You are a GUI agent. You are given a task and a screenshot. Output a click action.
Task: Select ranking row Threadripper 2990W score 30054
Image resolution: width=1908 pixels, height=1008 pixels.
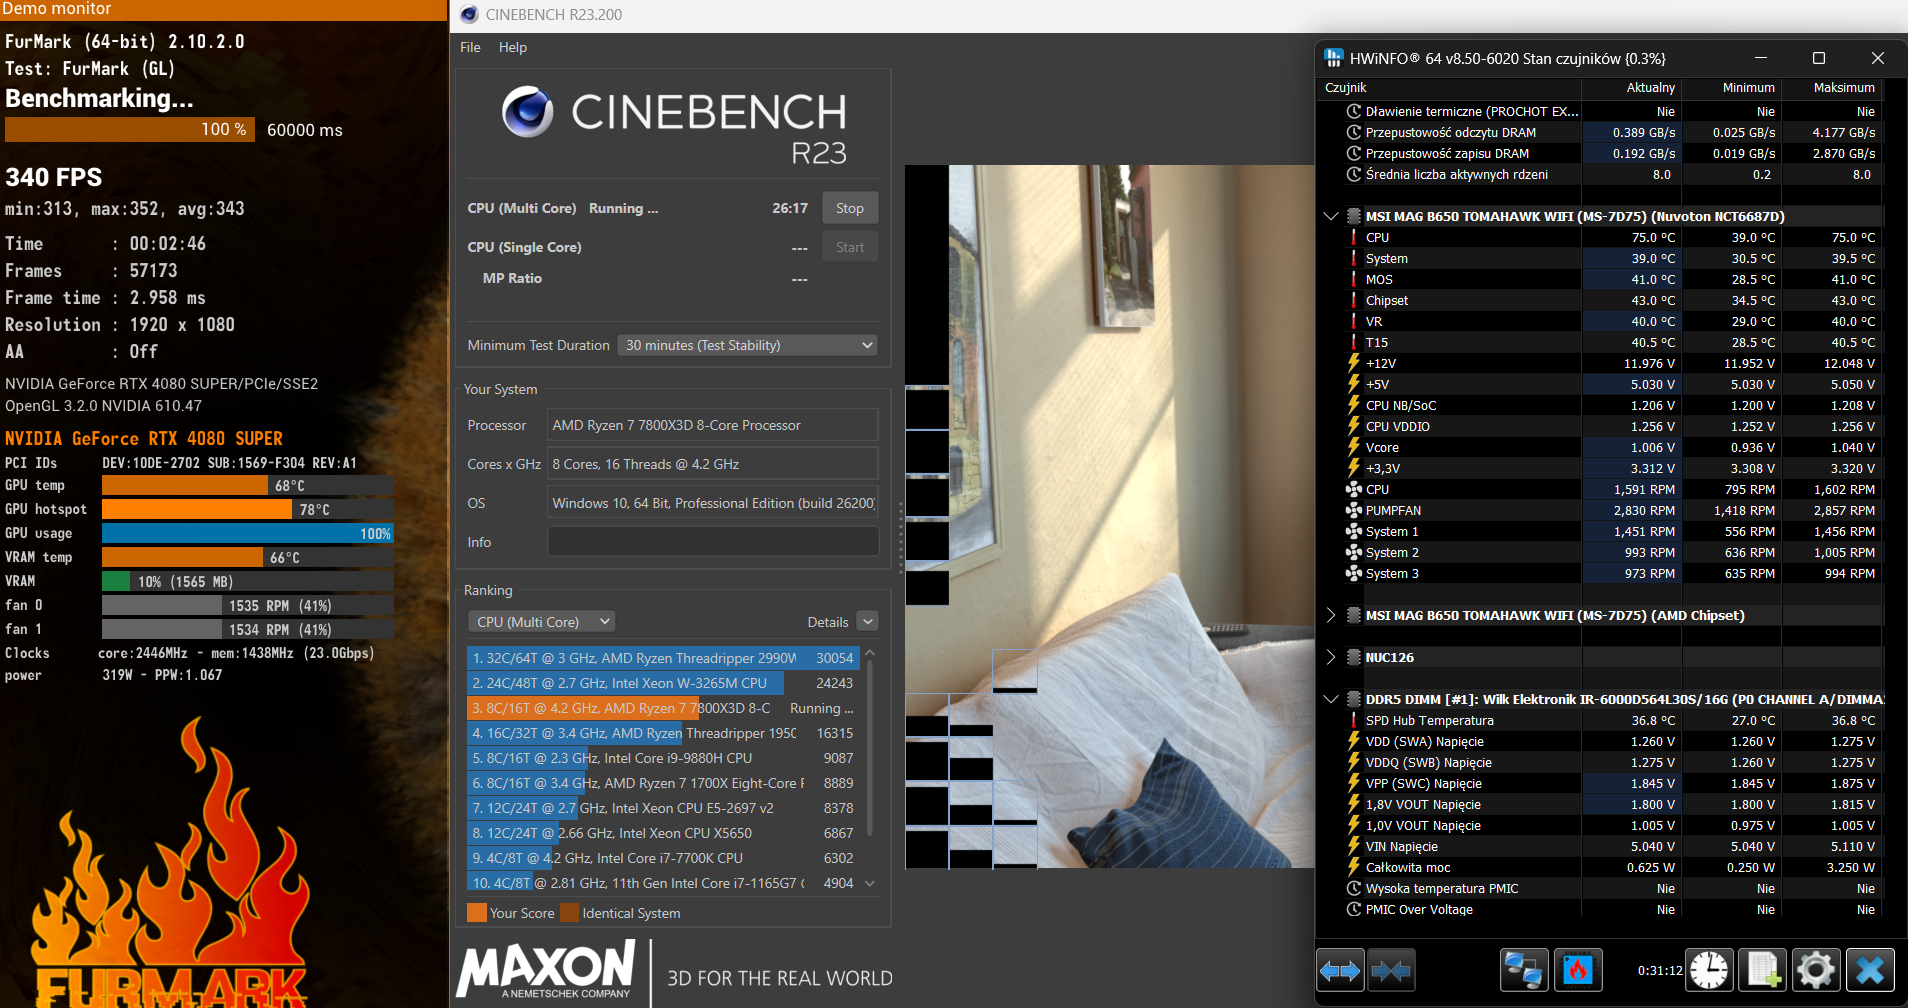tap(663, 658)
